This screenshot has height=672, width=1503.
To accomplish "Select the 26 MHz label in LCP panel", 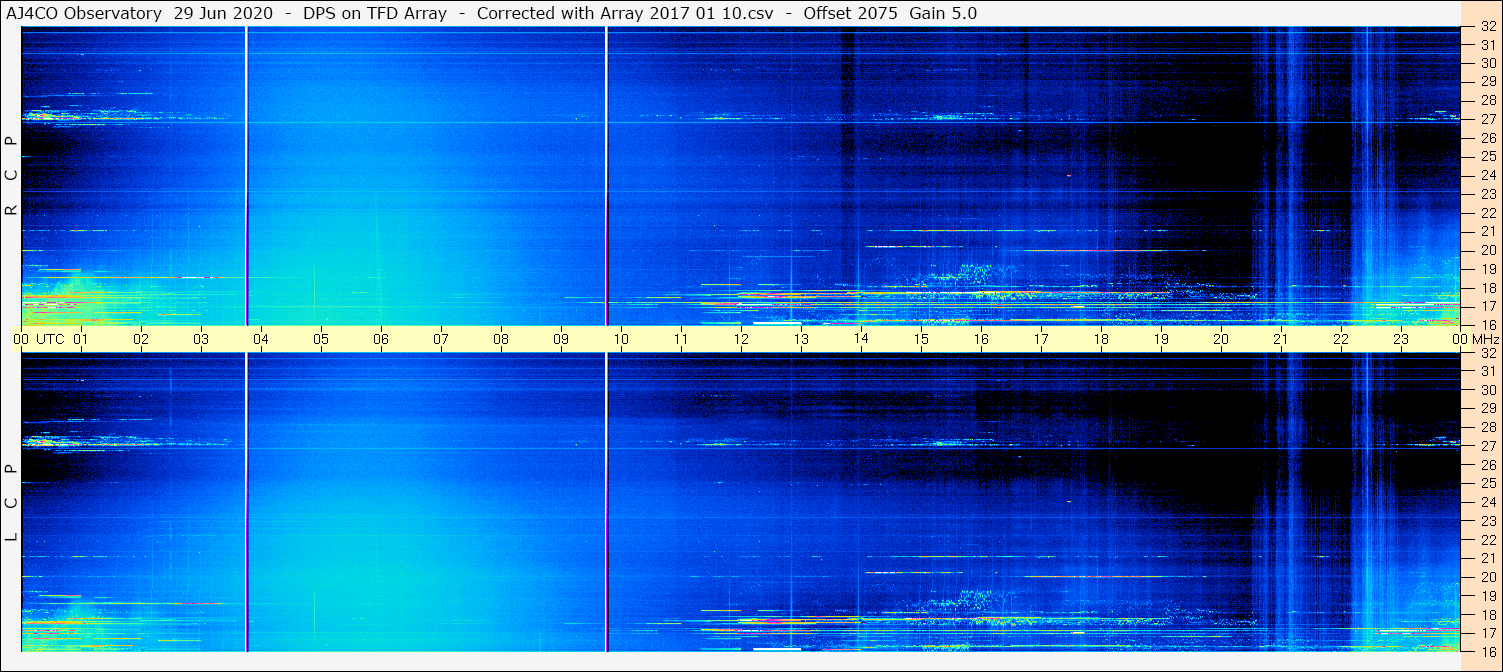I will pos(1487,464).
